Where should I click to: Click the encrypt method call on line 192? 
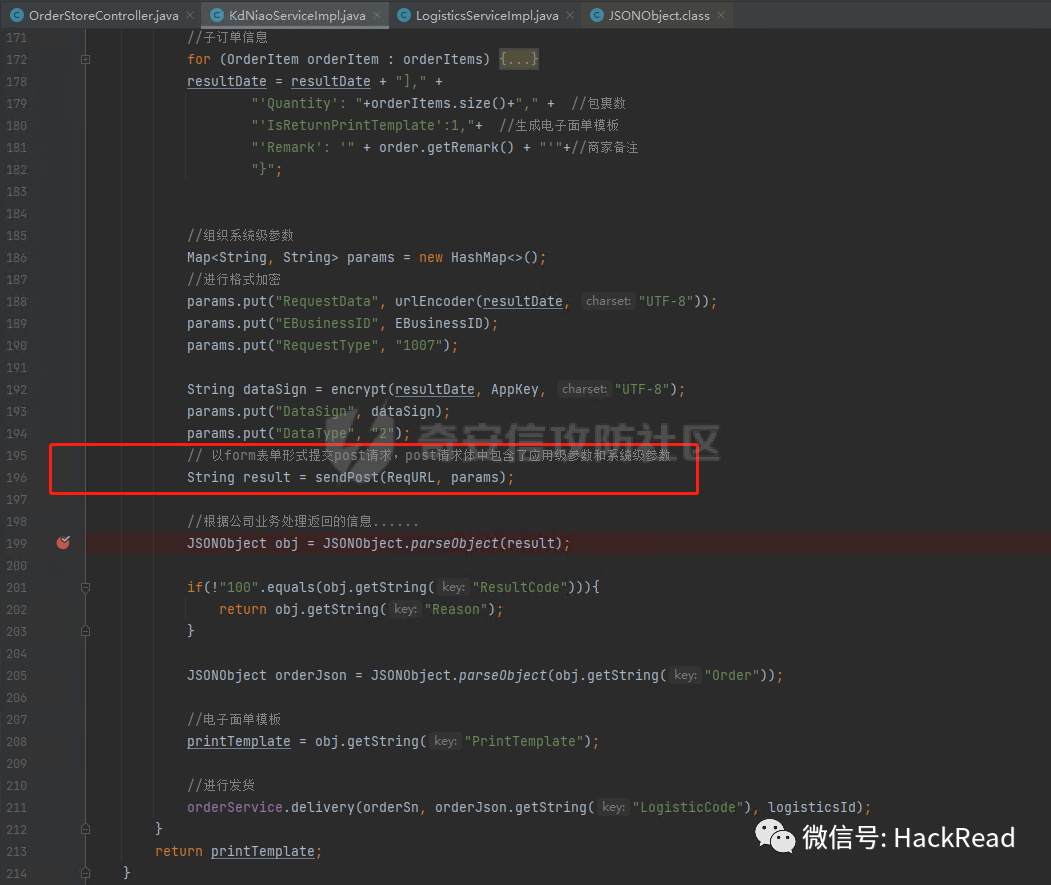click(359, 390)
